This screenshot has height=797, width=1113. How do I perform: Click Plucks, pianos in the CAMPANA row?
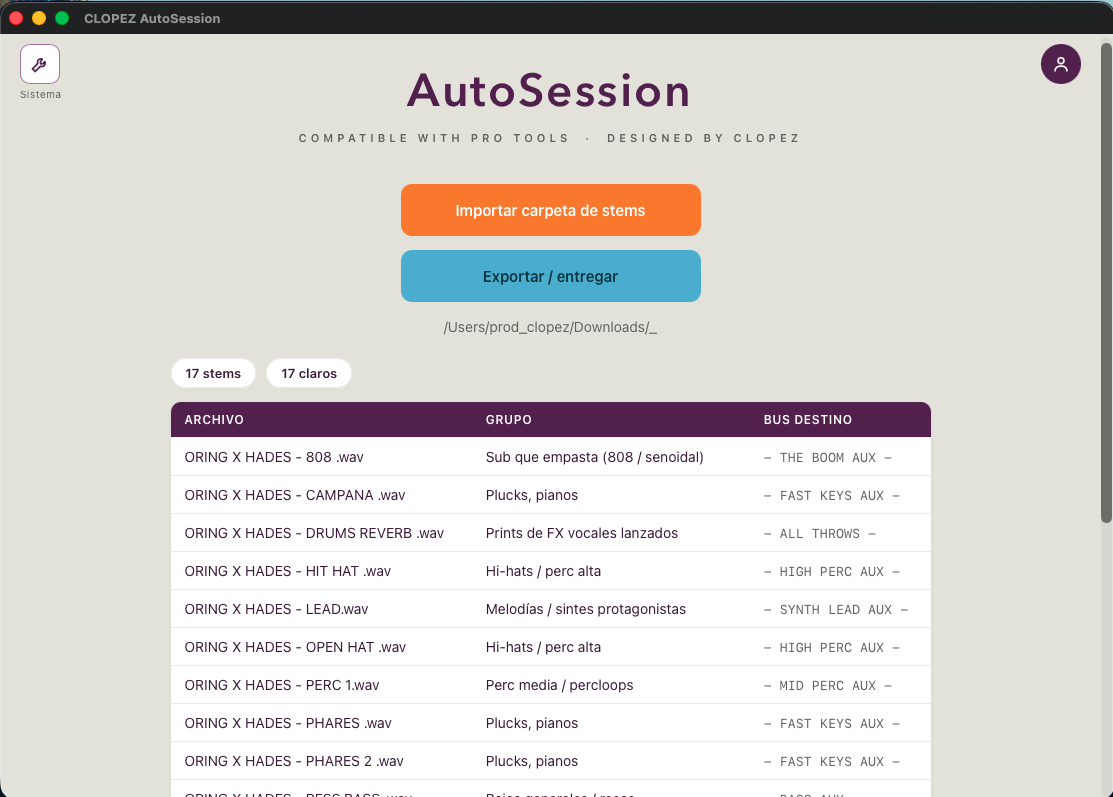532,495
